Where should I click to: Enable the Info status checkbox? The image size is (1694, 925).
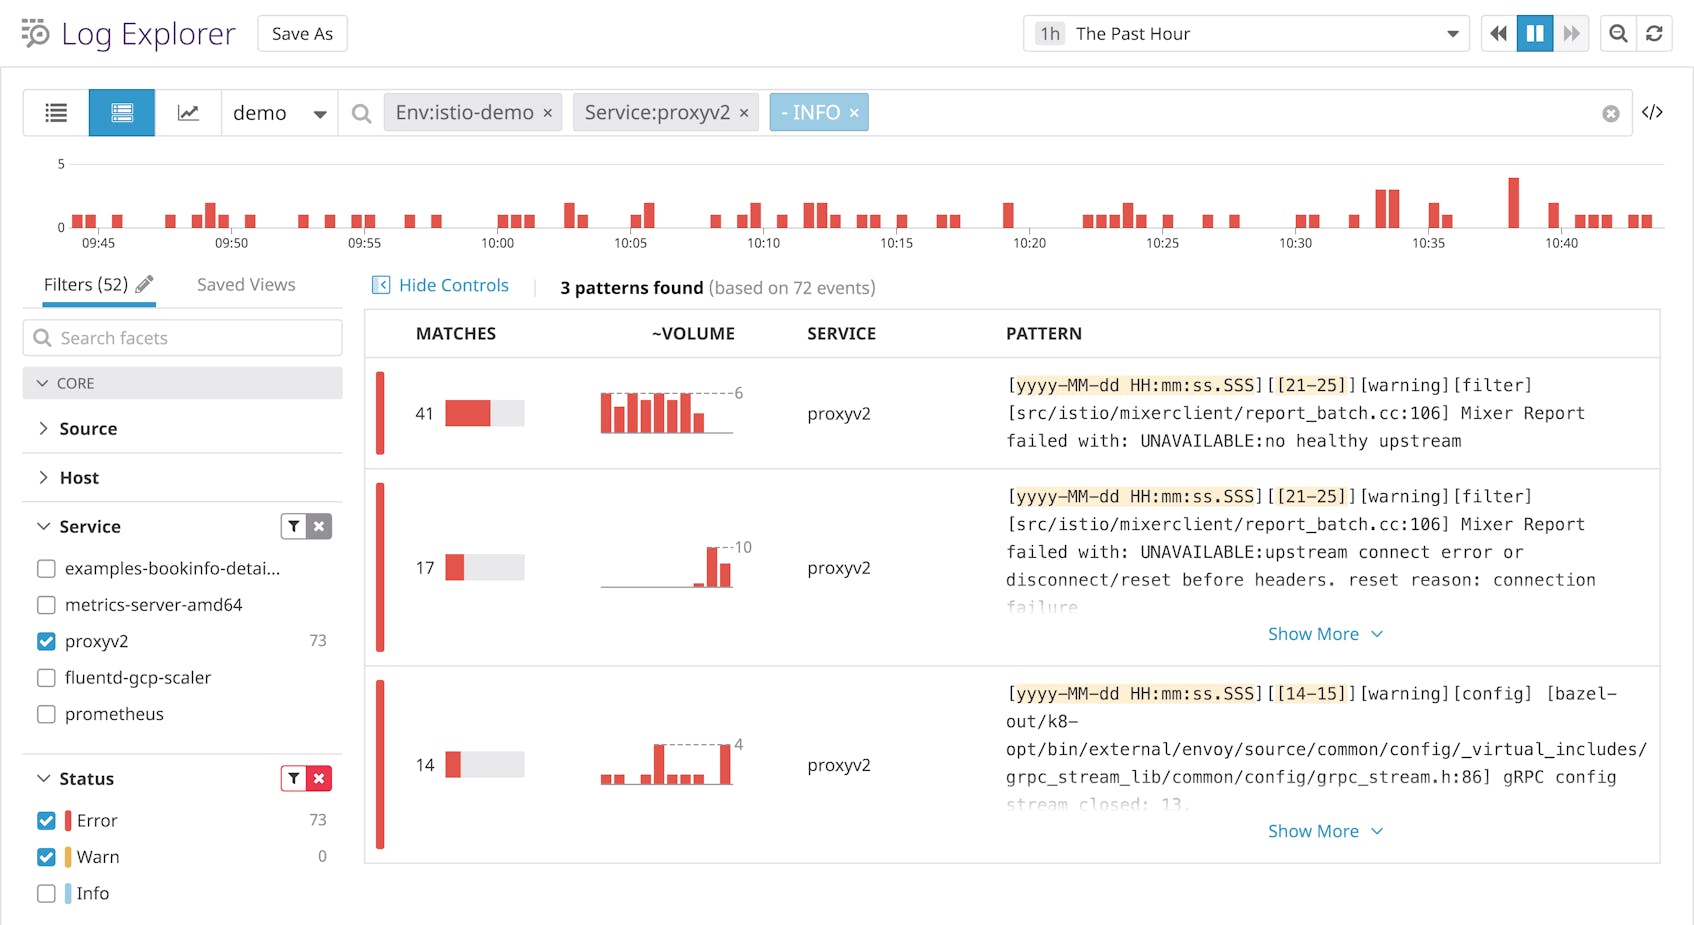point(46,893)
